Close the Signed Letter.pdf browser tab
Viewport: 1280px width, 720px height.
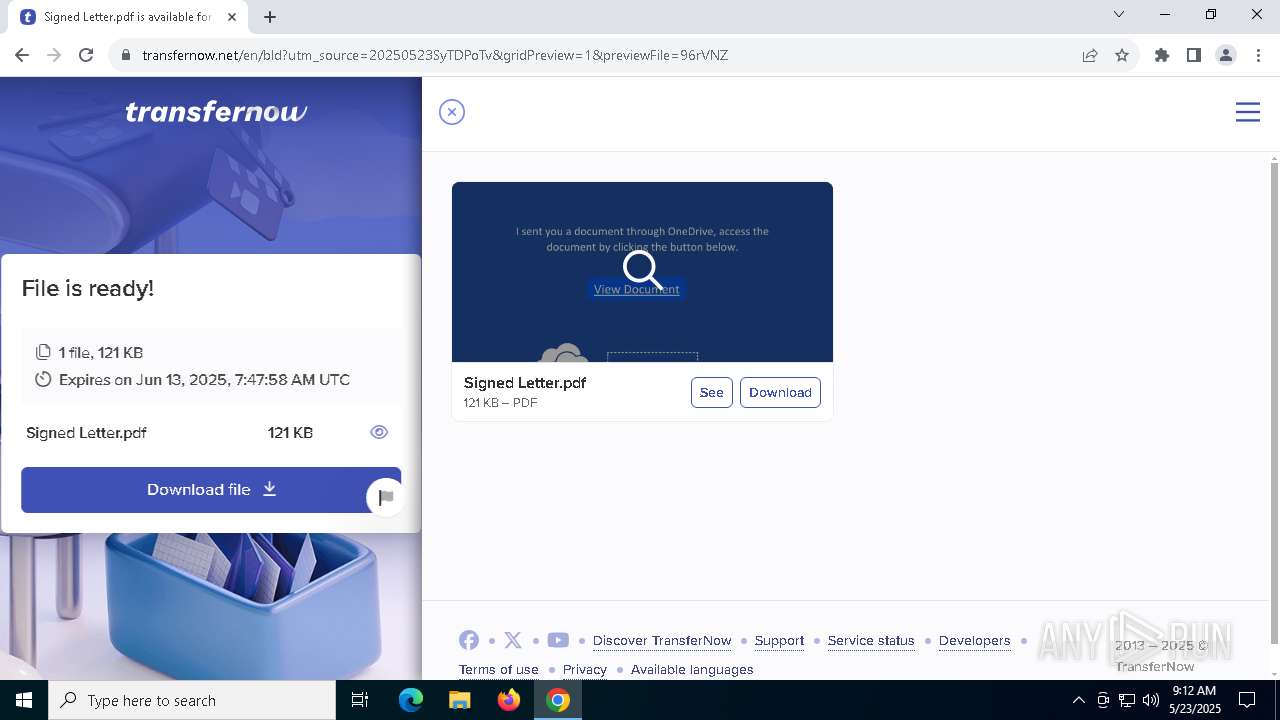coord(232,17)
